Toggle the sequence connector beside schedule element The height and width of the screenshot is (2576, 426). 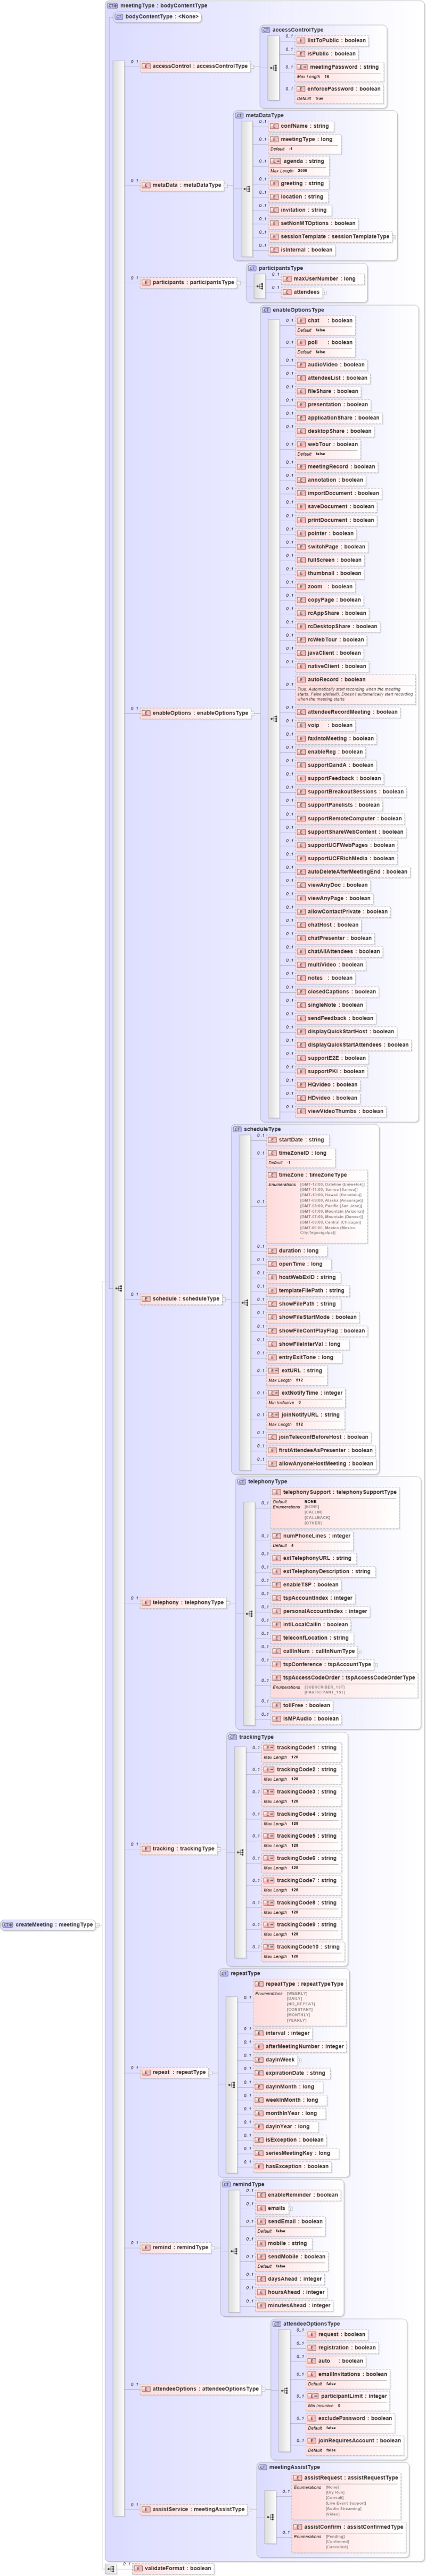(245, 1302)
